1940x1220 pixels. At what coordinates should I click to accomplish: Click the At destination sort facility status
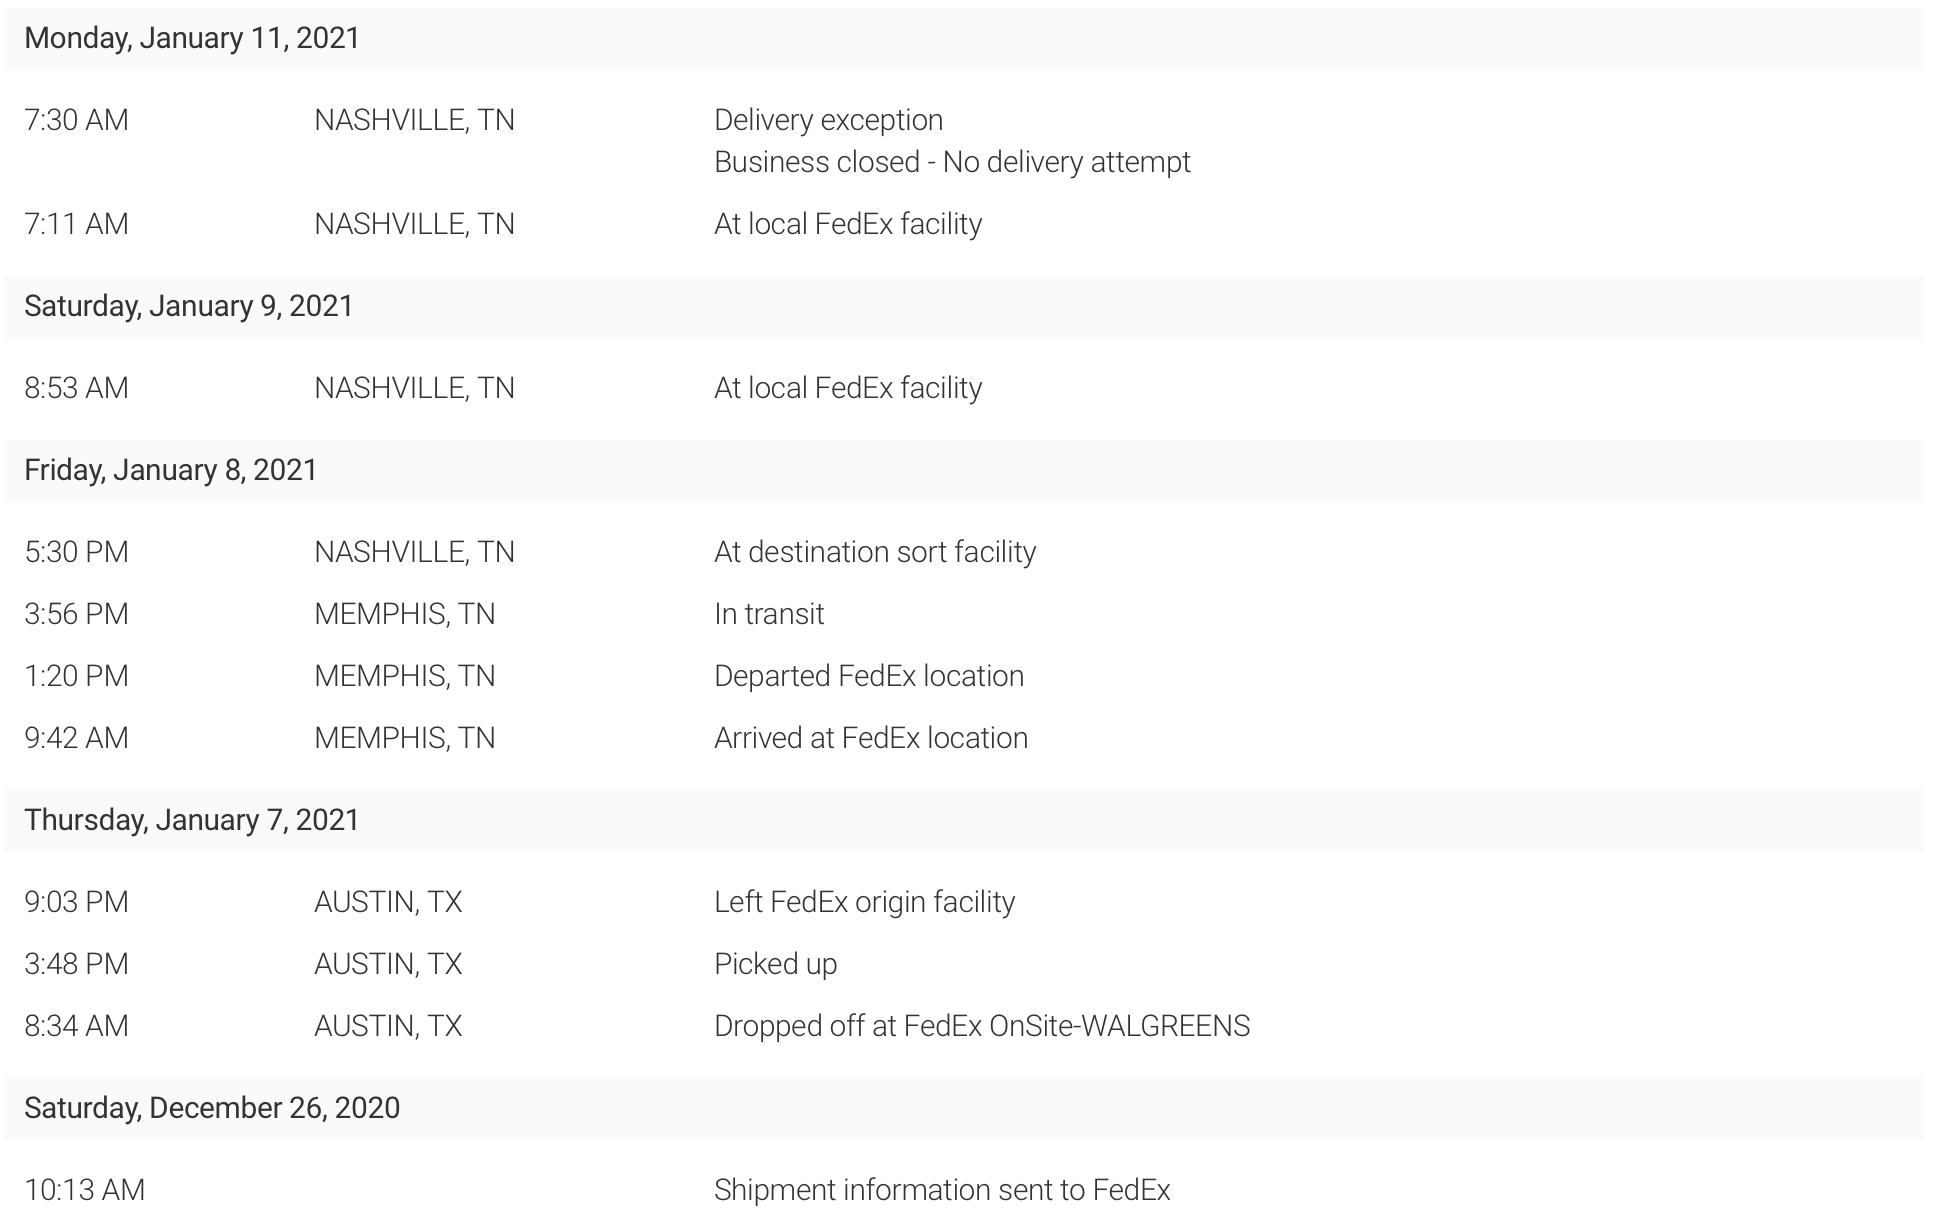(875, 552)
